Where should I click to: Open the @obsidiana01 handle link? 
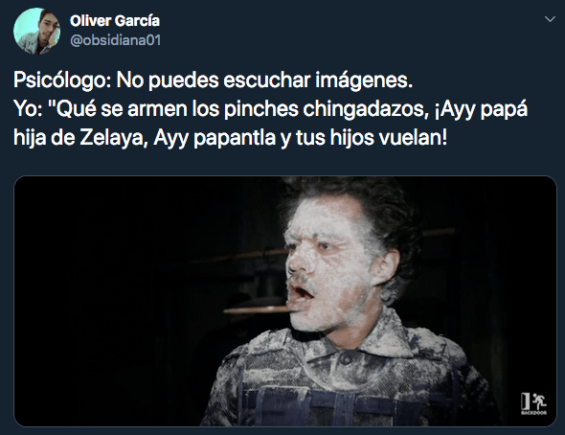tap(116, 40)
